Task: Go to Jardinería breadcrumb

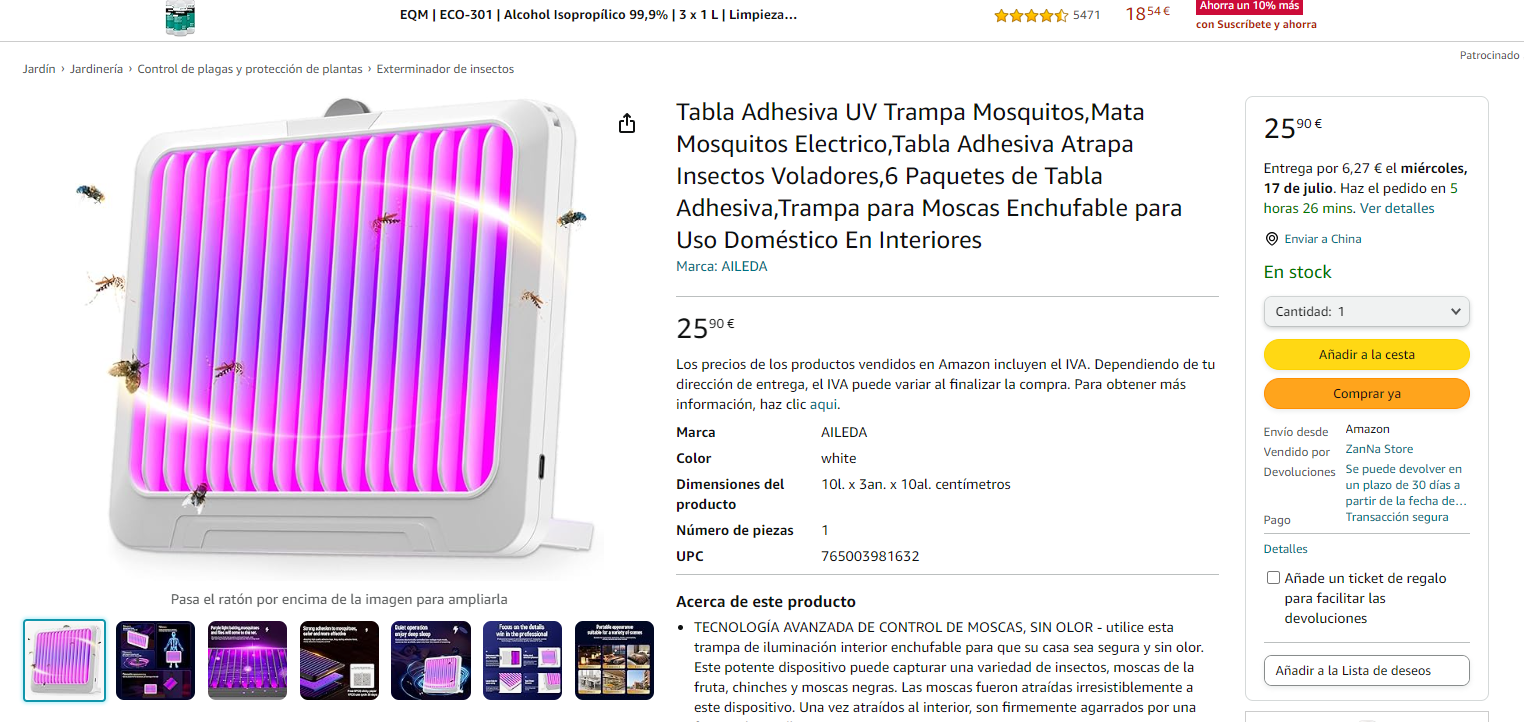Action: [x=96, y=69]
